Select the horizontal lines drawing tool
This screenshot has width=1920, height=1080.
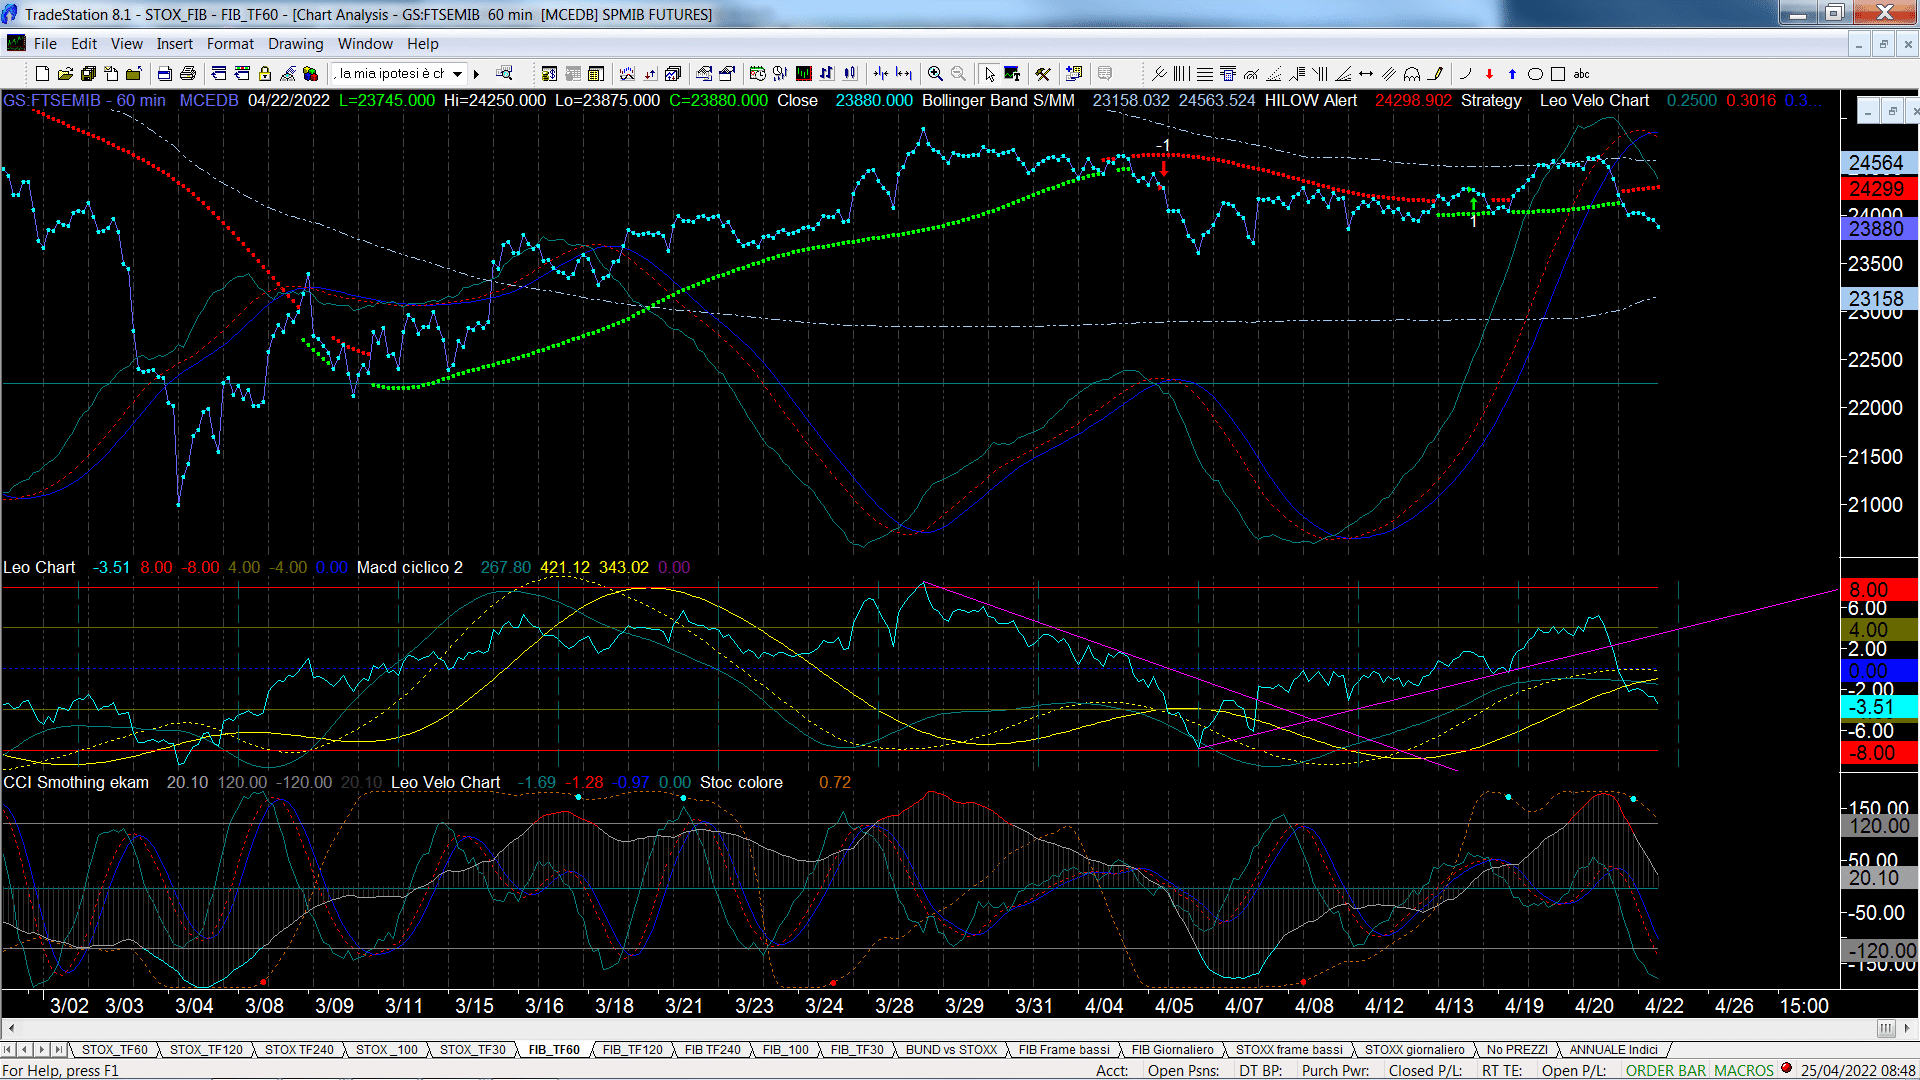[x=1205, y=74]
